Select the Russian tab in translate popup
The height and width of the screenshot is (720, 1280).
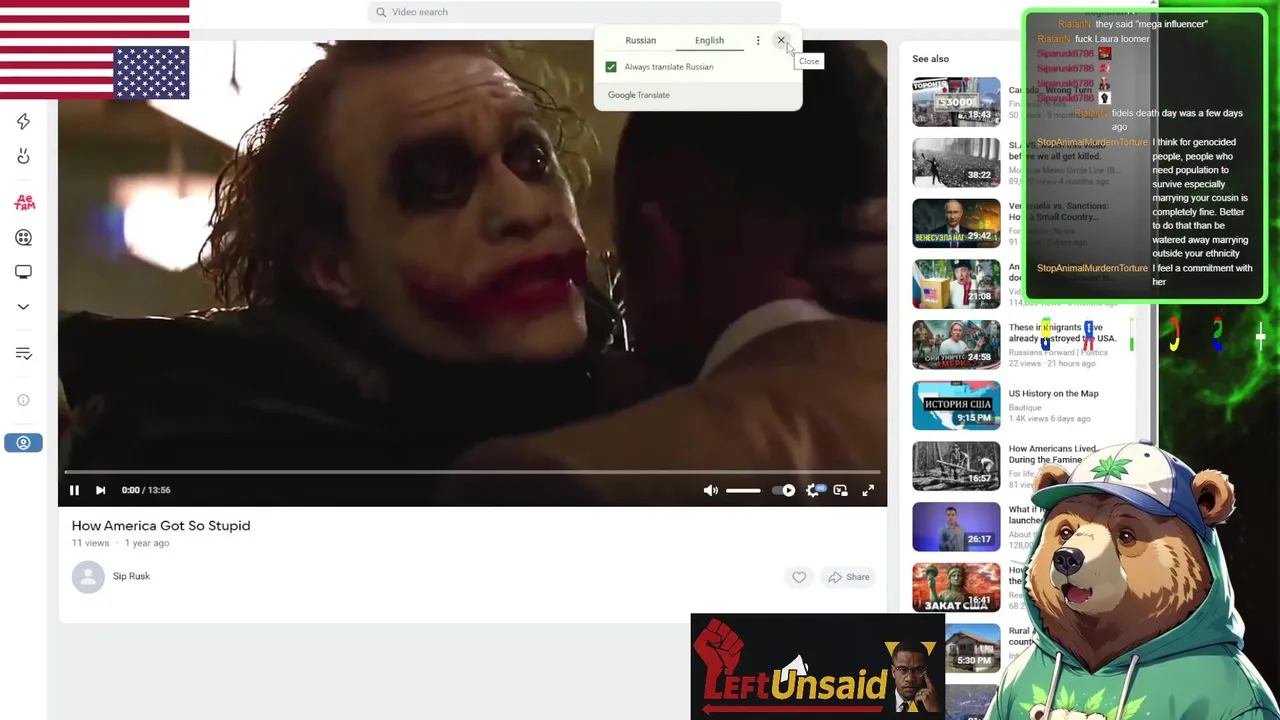[x=641, y=40]
